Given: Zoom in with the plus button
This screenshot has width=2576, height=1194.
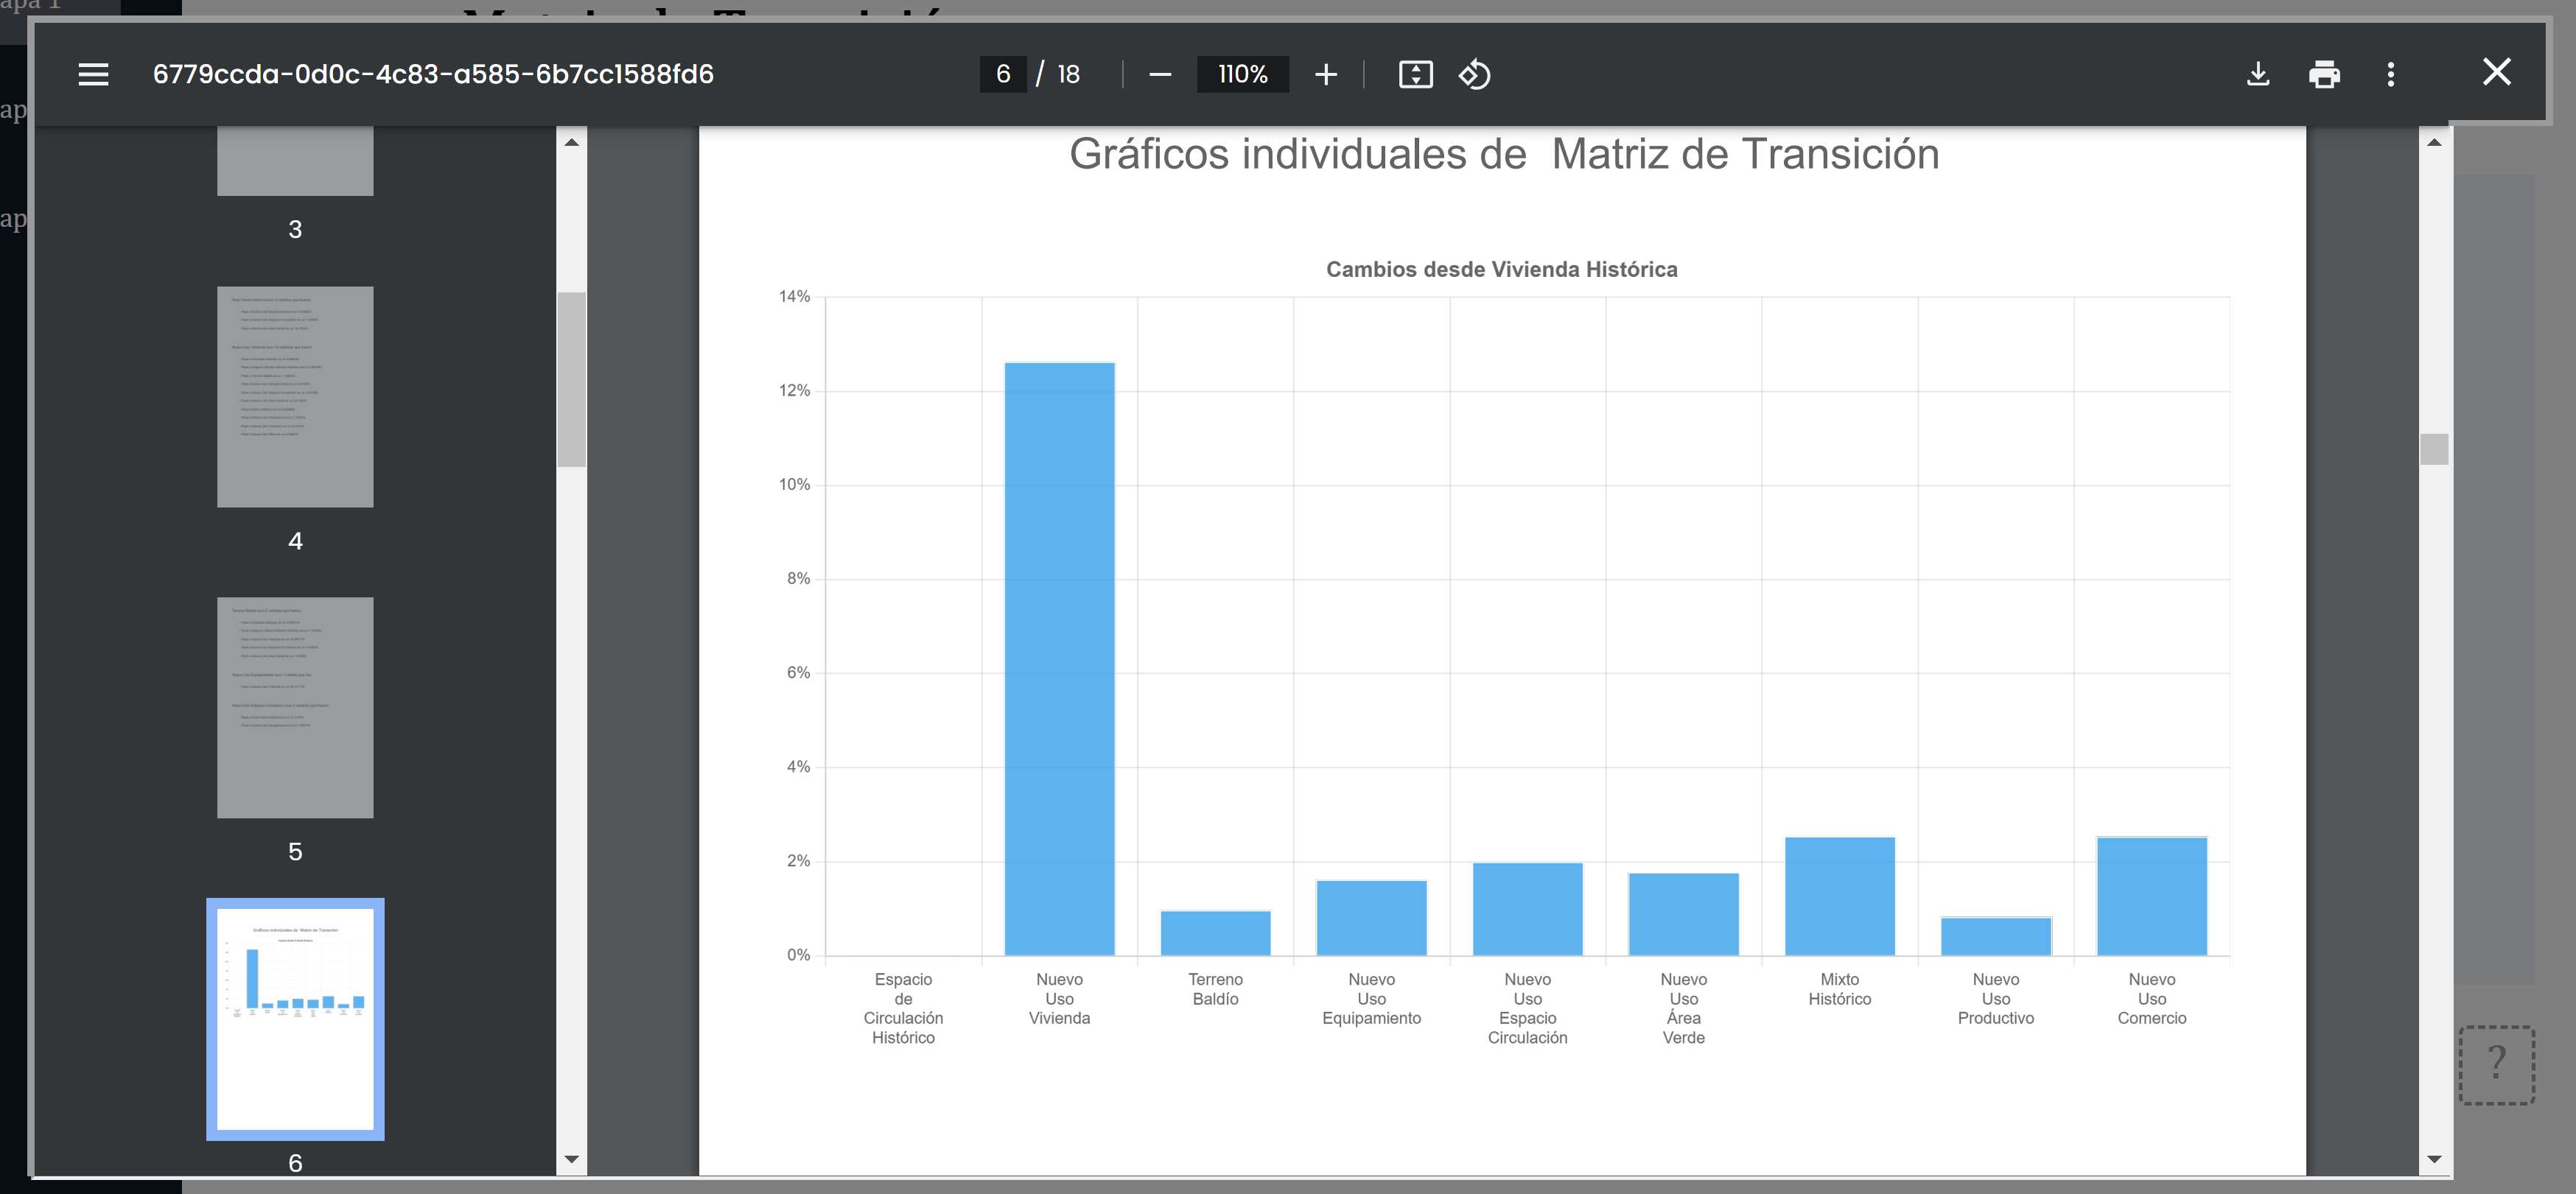Looking at the screenshot, I should (1326, 74).
